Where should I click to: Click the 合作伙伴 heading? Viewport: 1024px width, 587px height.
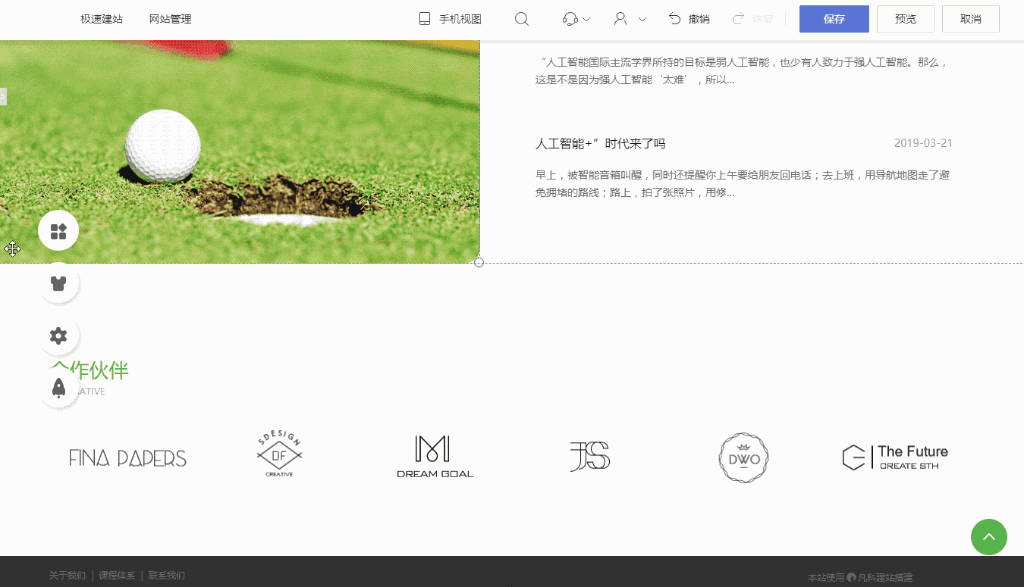point(90,370)
